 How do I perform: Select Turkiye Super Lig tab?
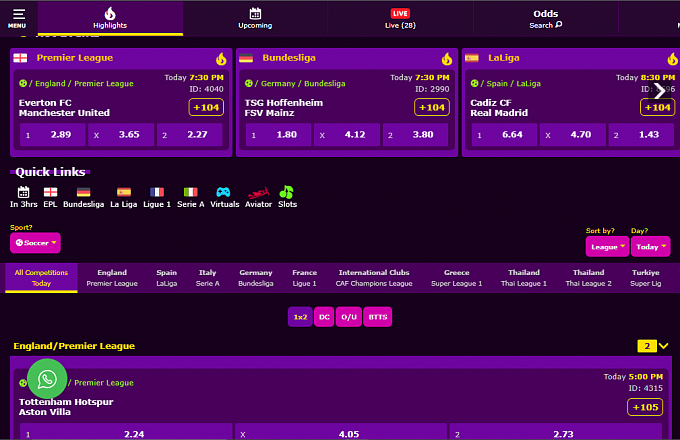[x=646, y=278]
